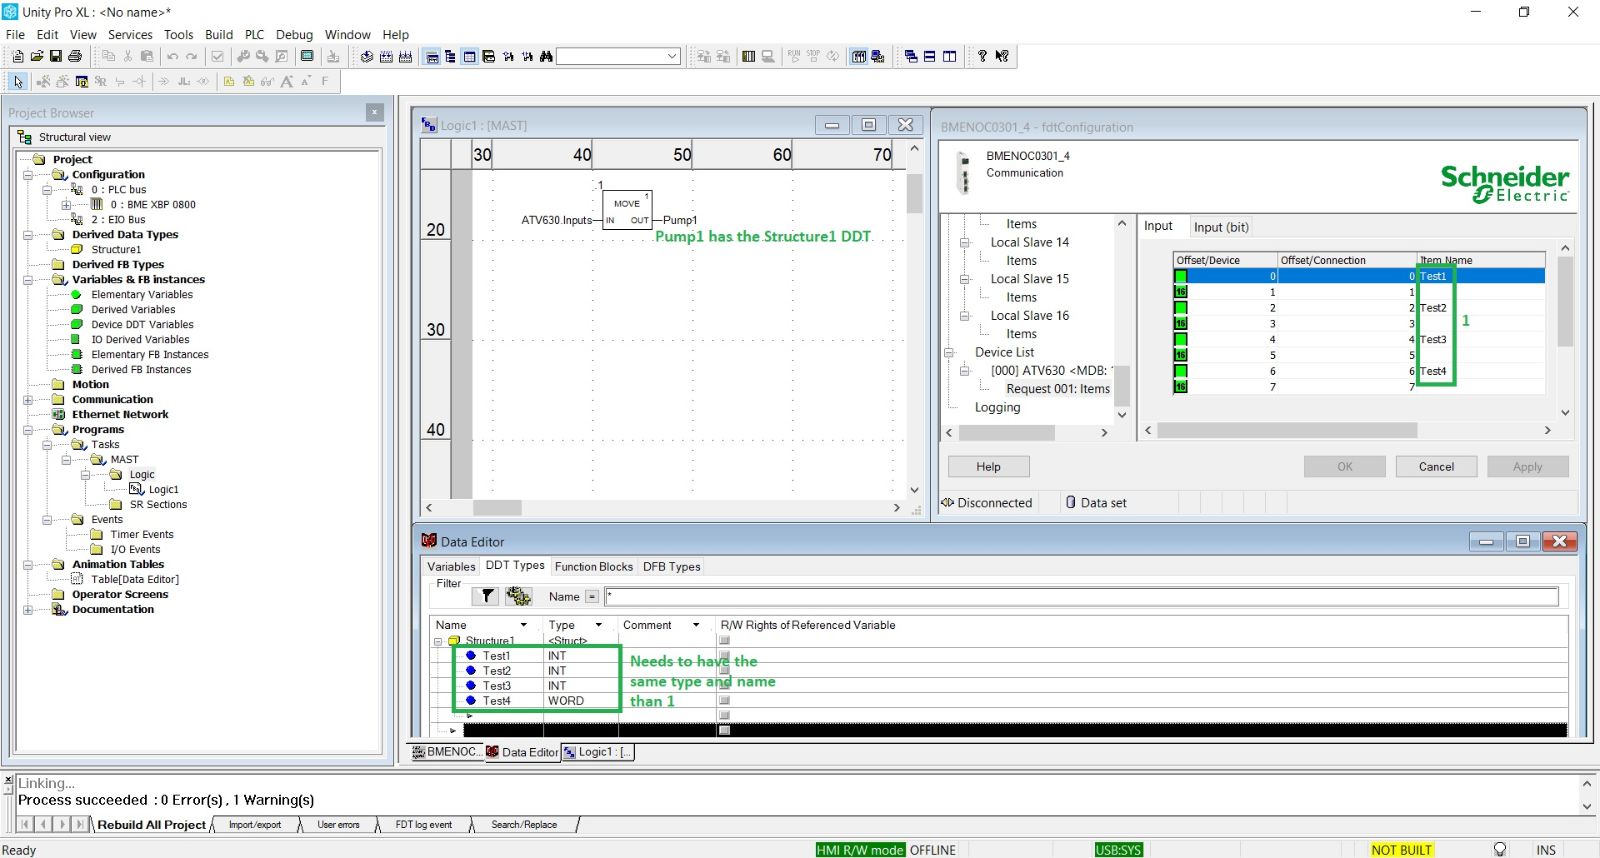This screenshot has height=858, width=1600.
Task: Click the filter settings gears icon
Action: click(x=518, y=596)
